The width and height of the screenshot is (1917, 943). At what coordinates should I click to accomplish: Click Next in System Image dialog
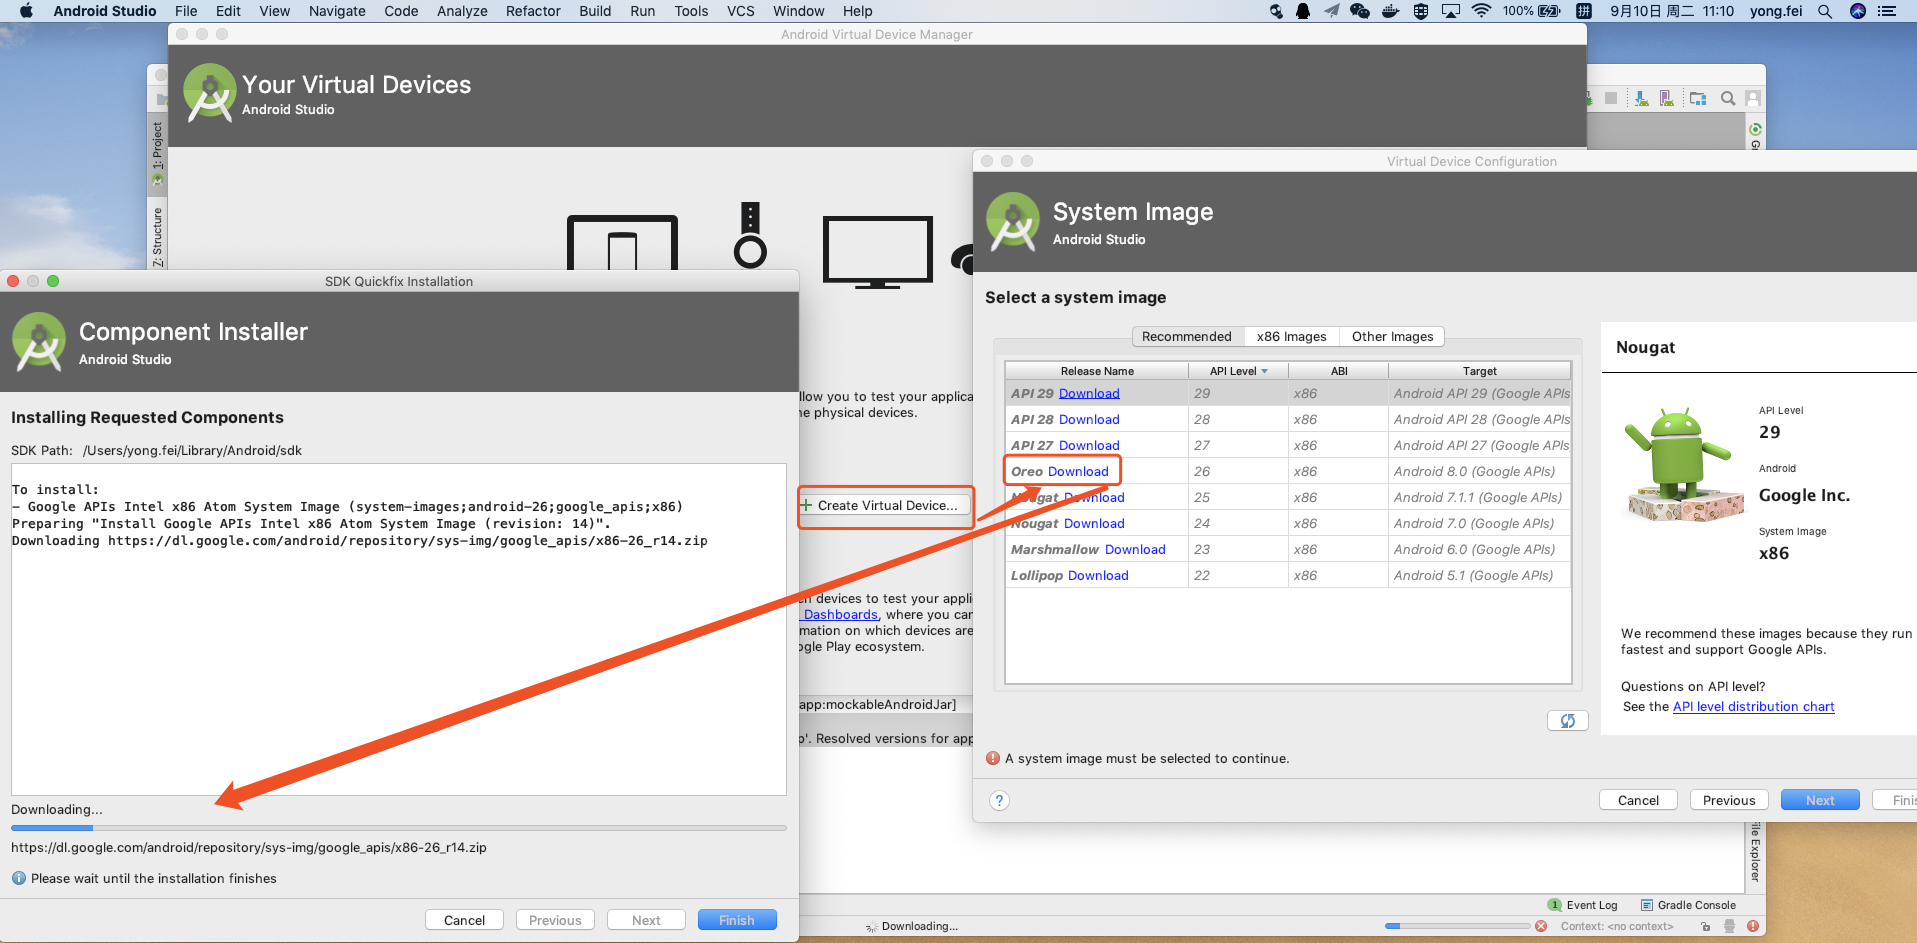pyautogui.click(x=1820, y=800)
